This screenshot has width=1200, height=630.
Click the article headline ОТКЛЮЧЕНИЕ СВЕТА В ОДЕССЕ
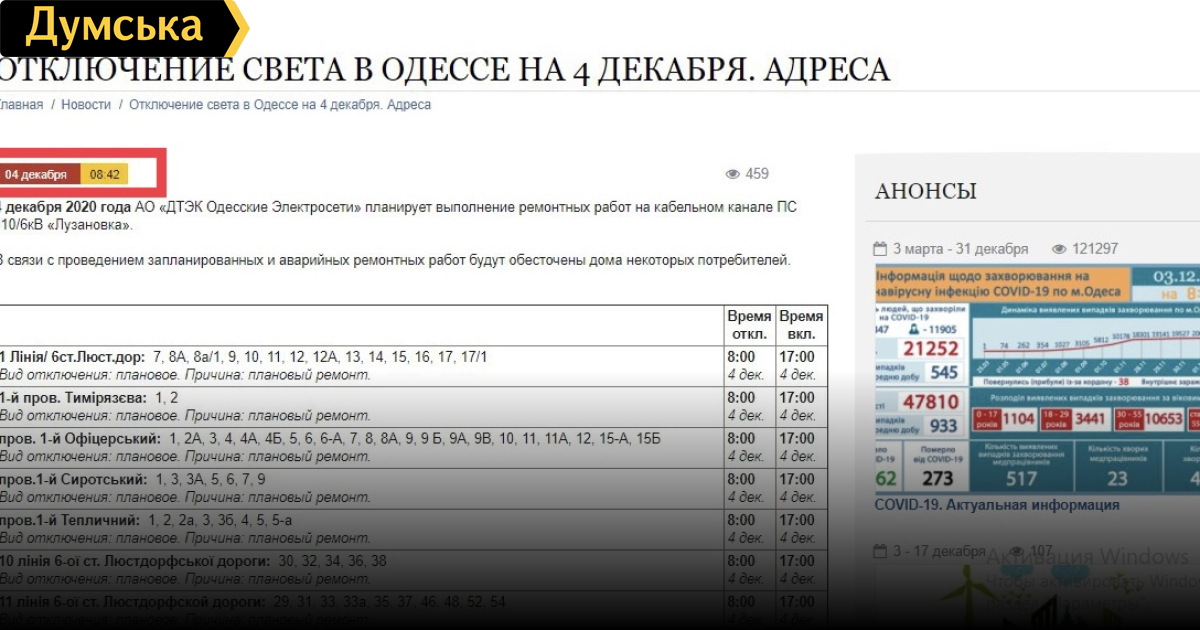(440, 70)
